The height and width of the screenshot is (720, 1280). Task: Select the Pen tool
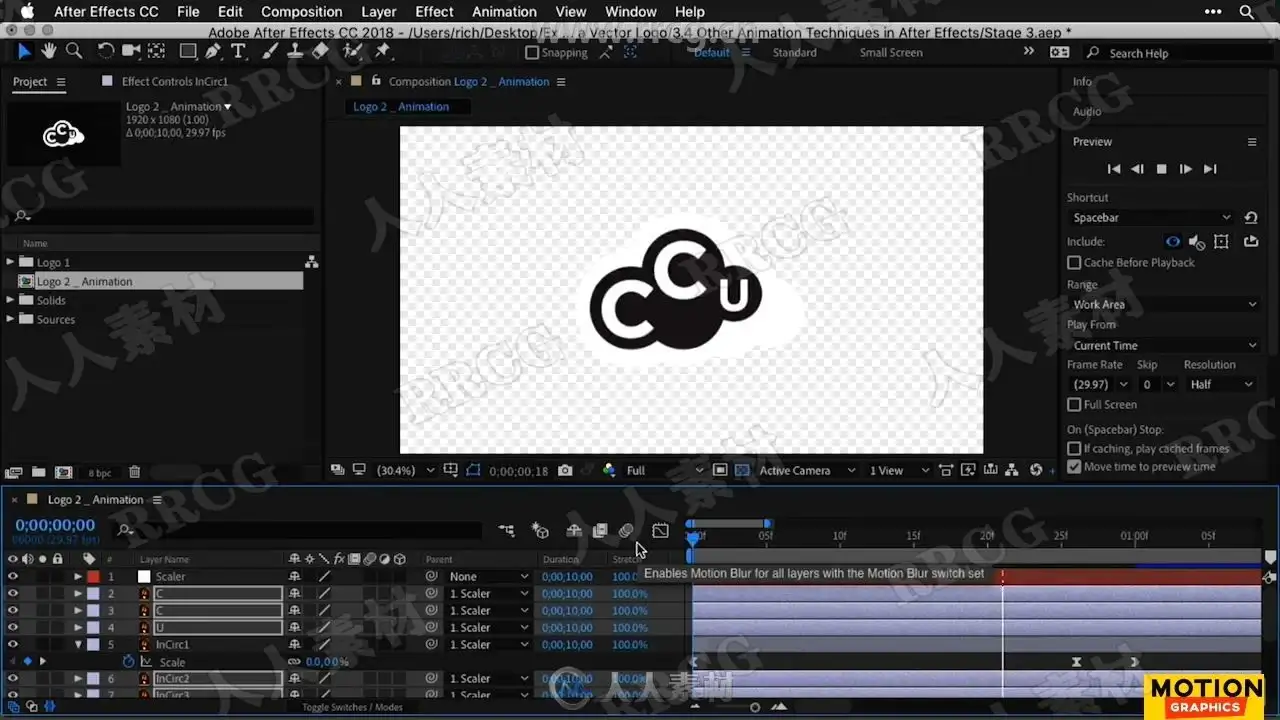213,51
